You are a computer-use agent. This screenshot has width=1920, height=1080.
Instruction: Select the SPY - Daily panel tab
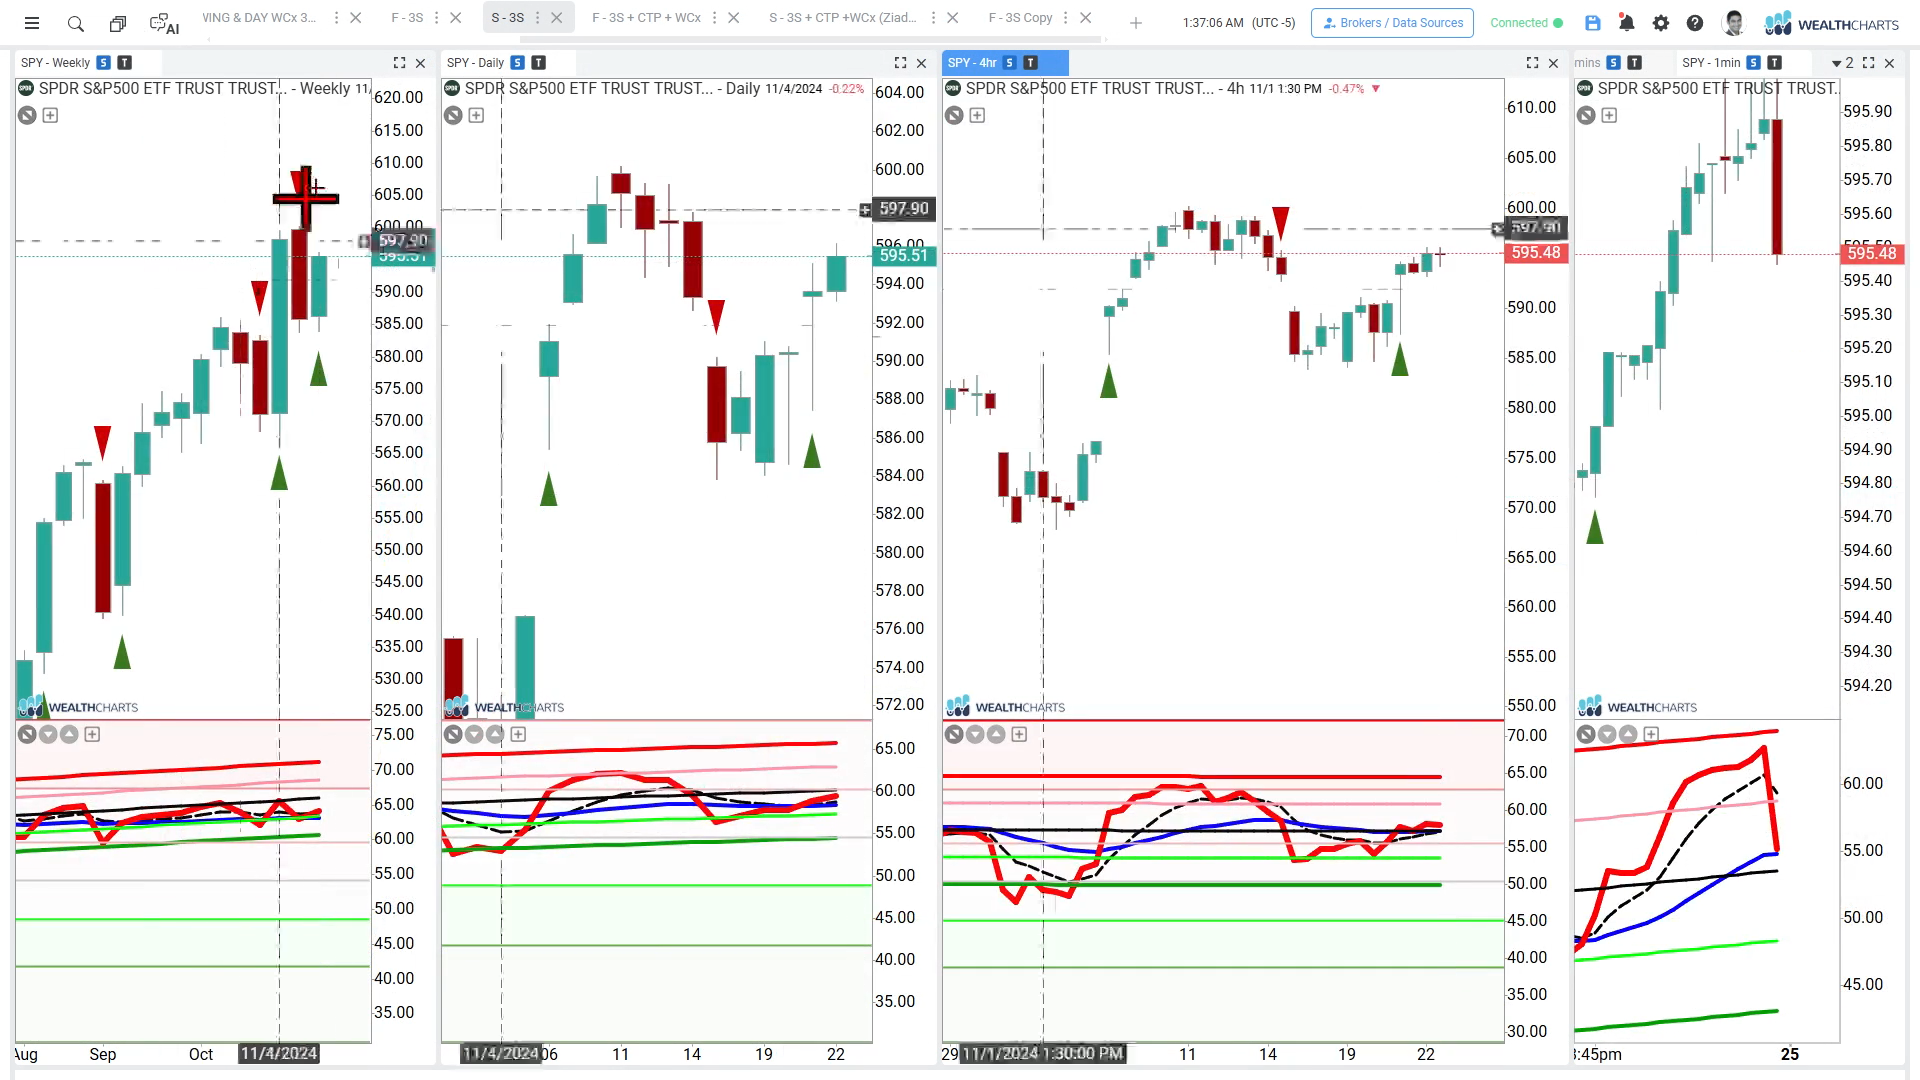475,63
